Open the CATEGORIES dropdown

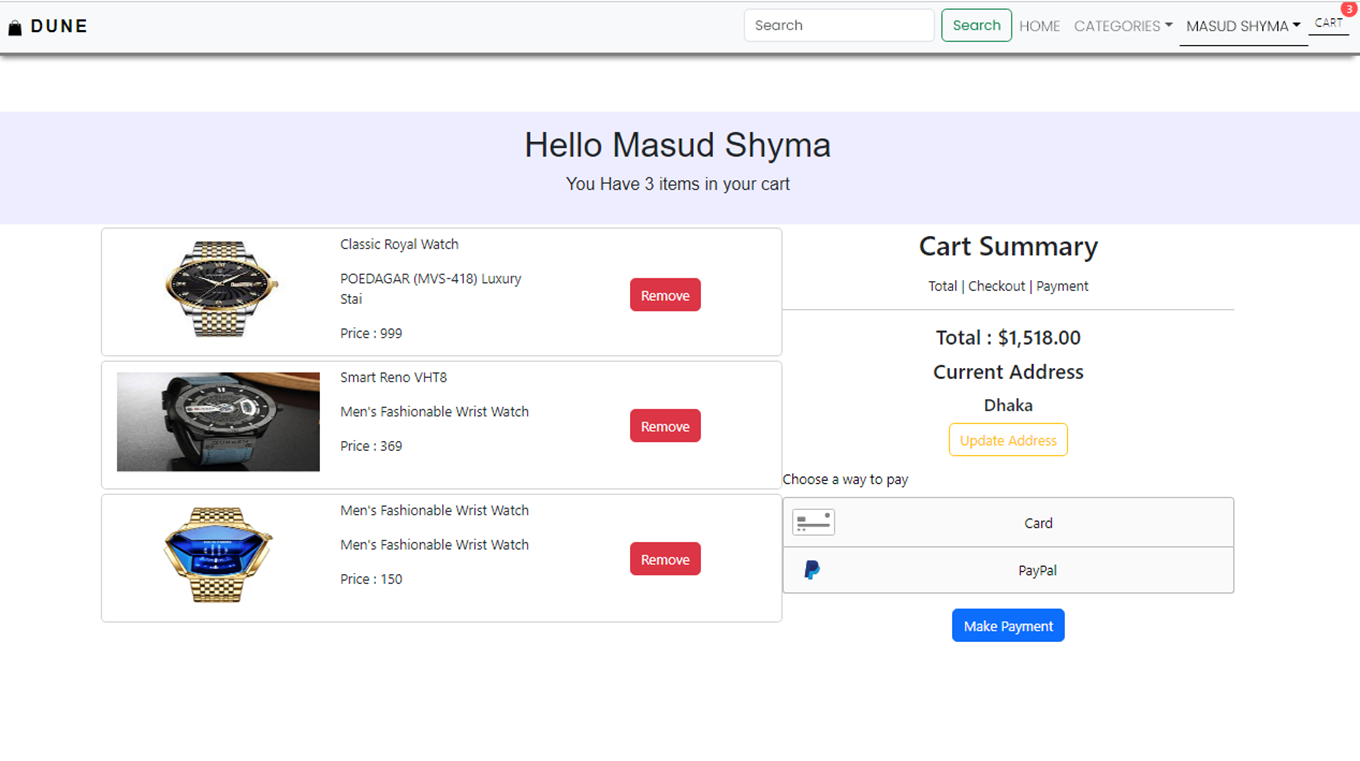point(1122,25)
